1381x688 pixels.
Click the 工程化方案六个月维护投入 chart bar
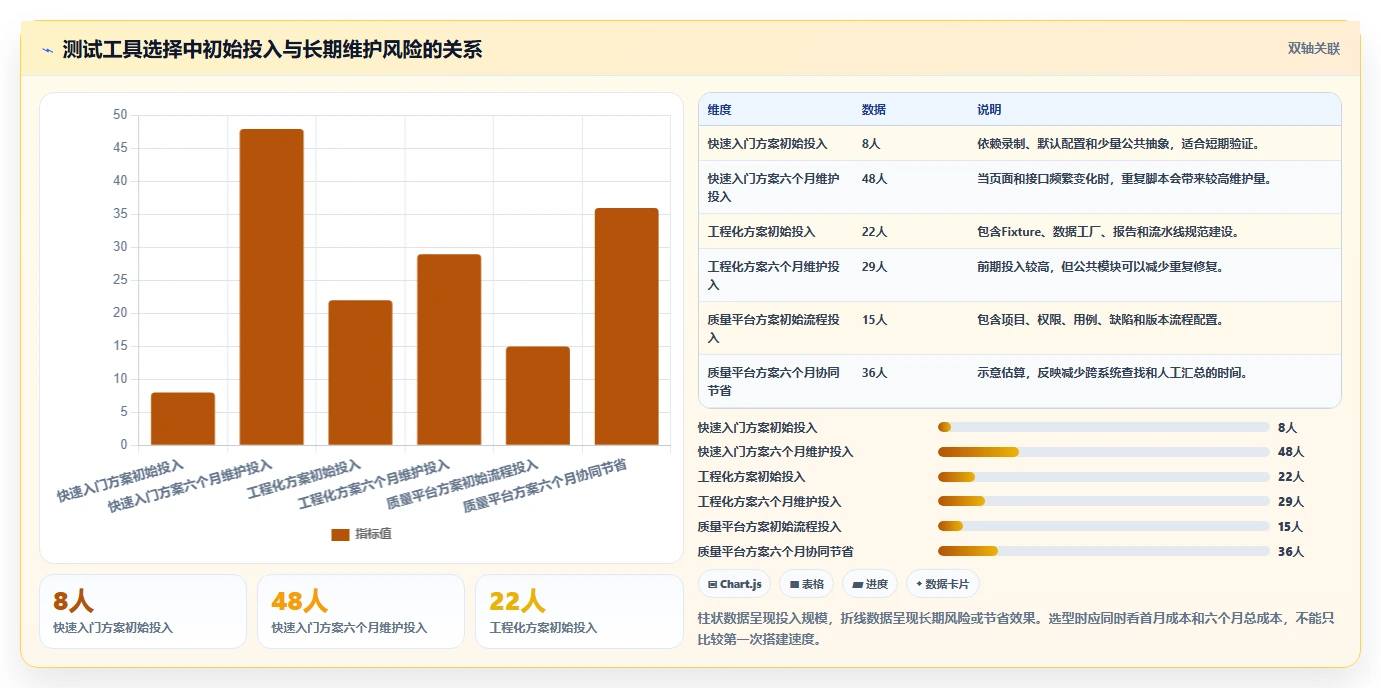point(449,350)
